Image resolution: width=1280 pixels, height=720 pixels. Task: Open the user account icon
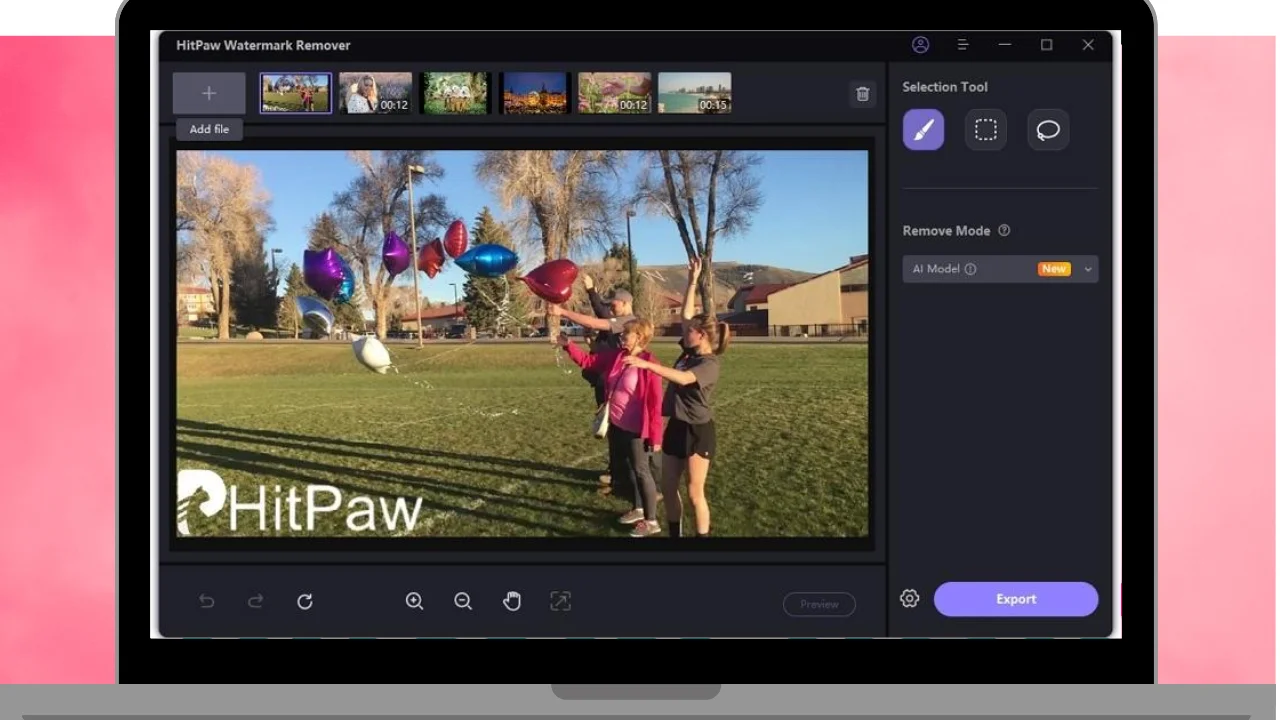tap(921, 45)
